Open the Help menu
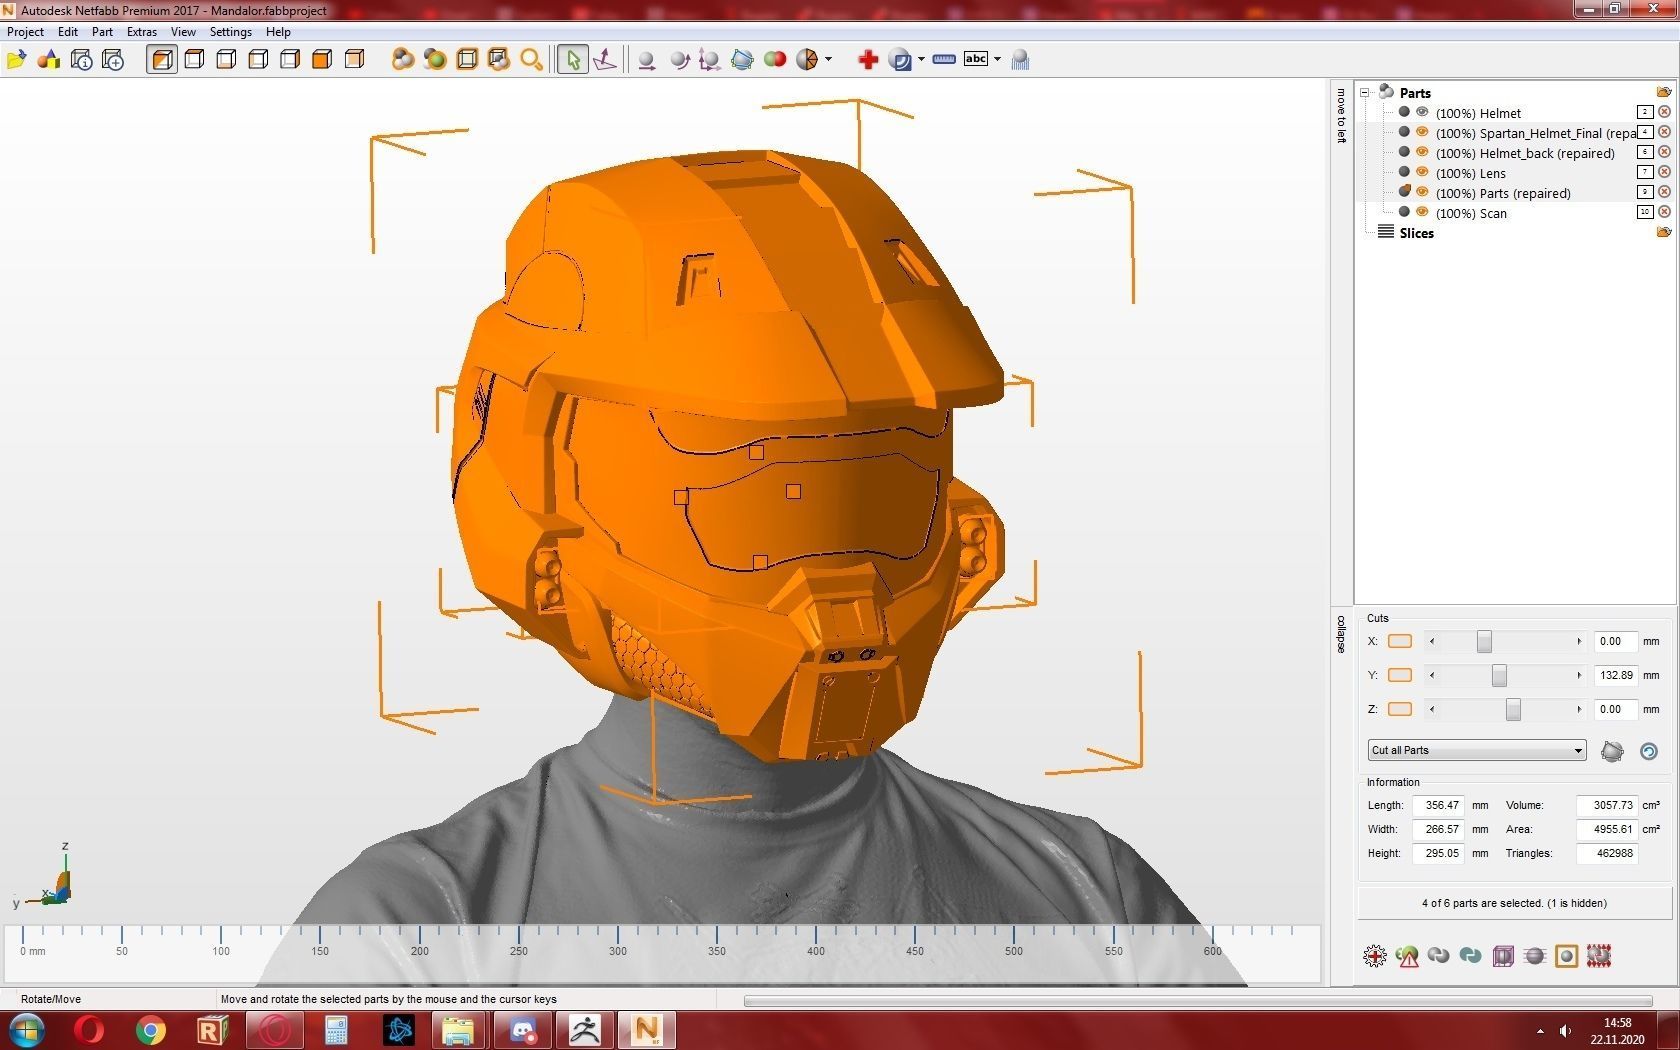 278,32
